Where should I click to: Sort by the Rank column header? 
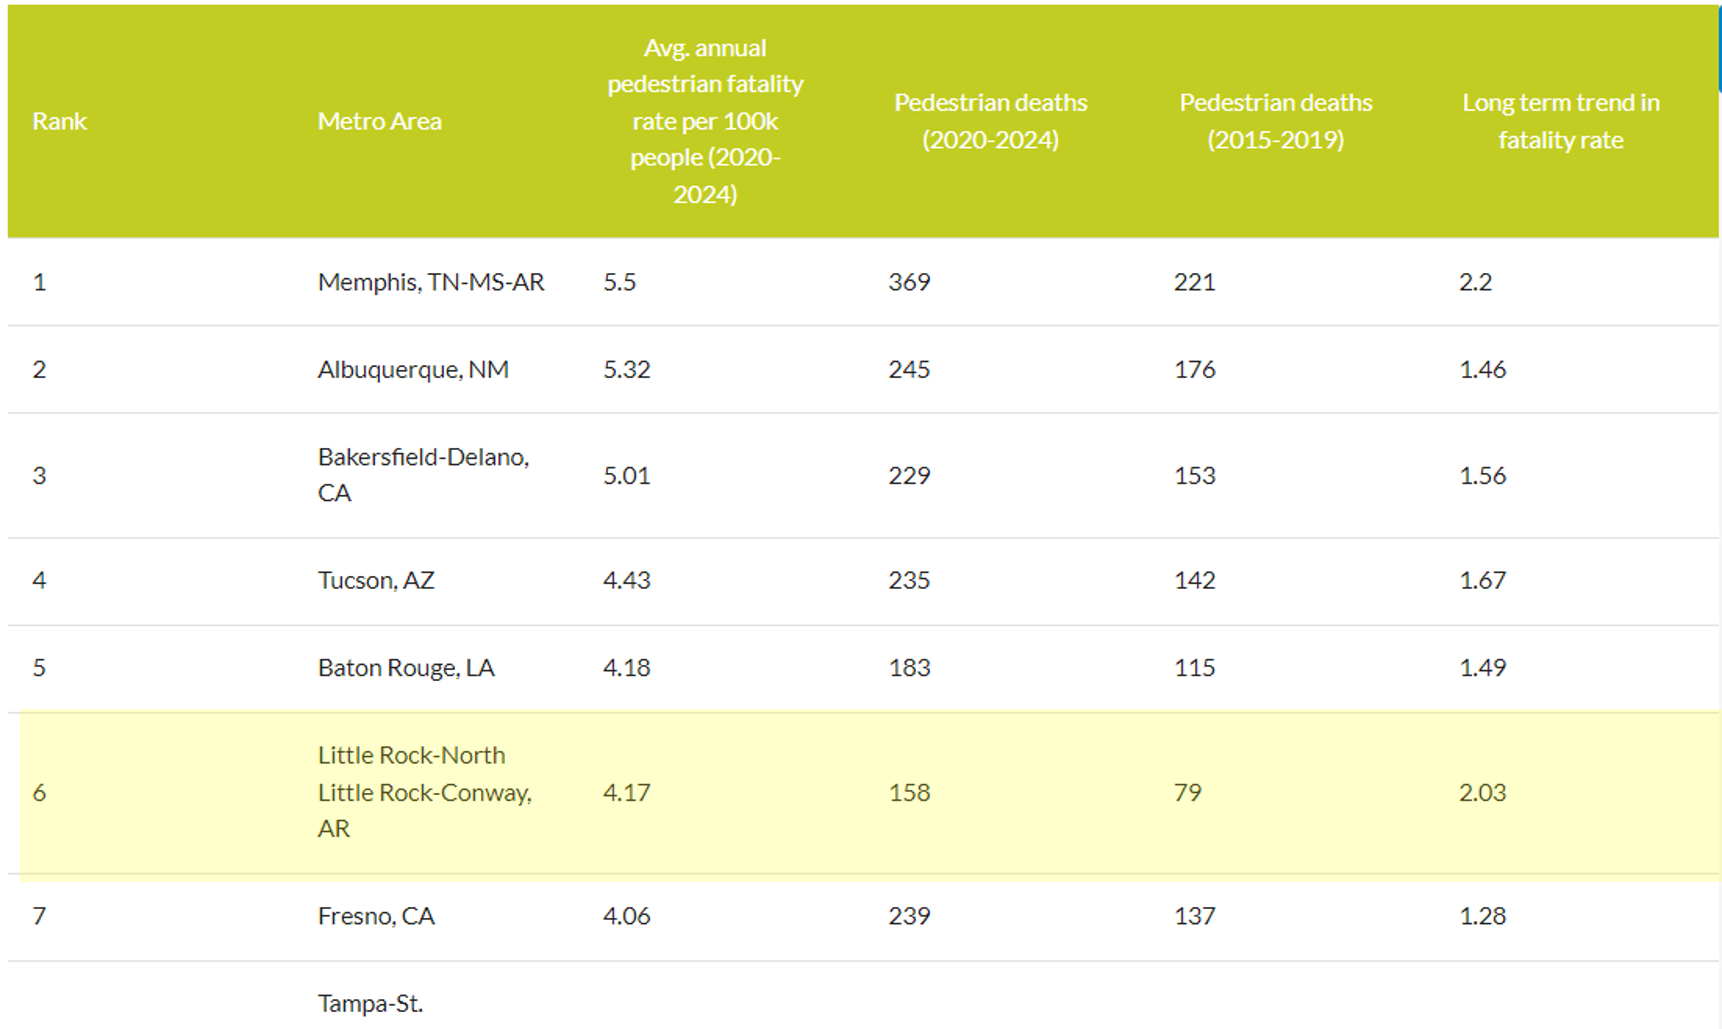tap(59, 121)
